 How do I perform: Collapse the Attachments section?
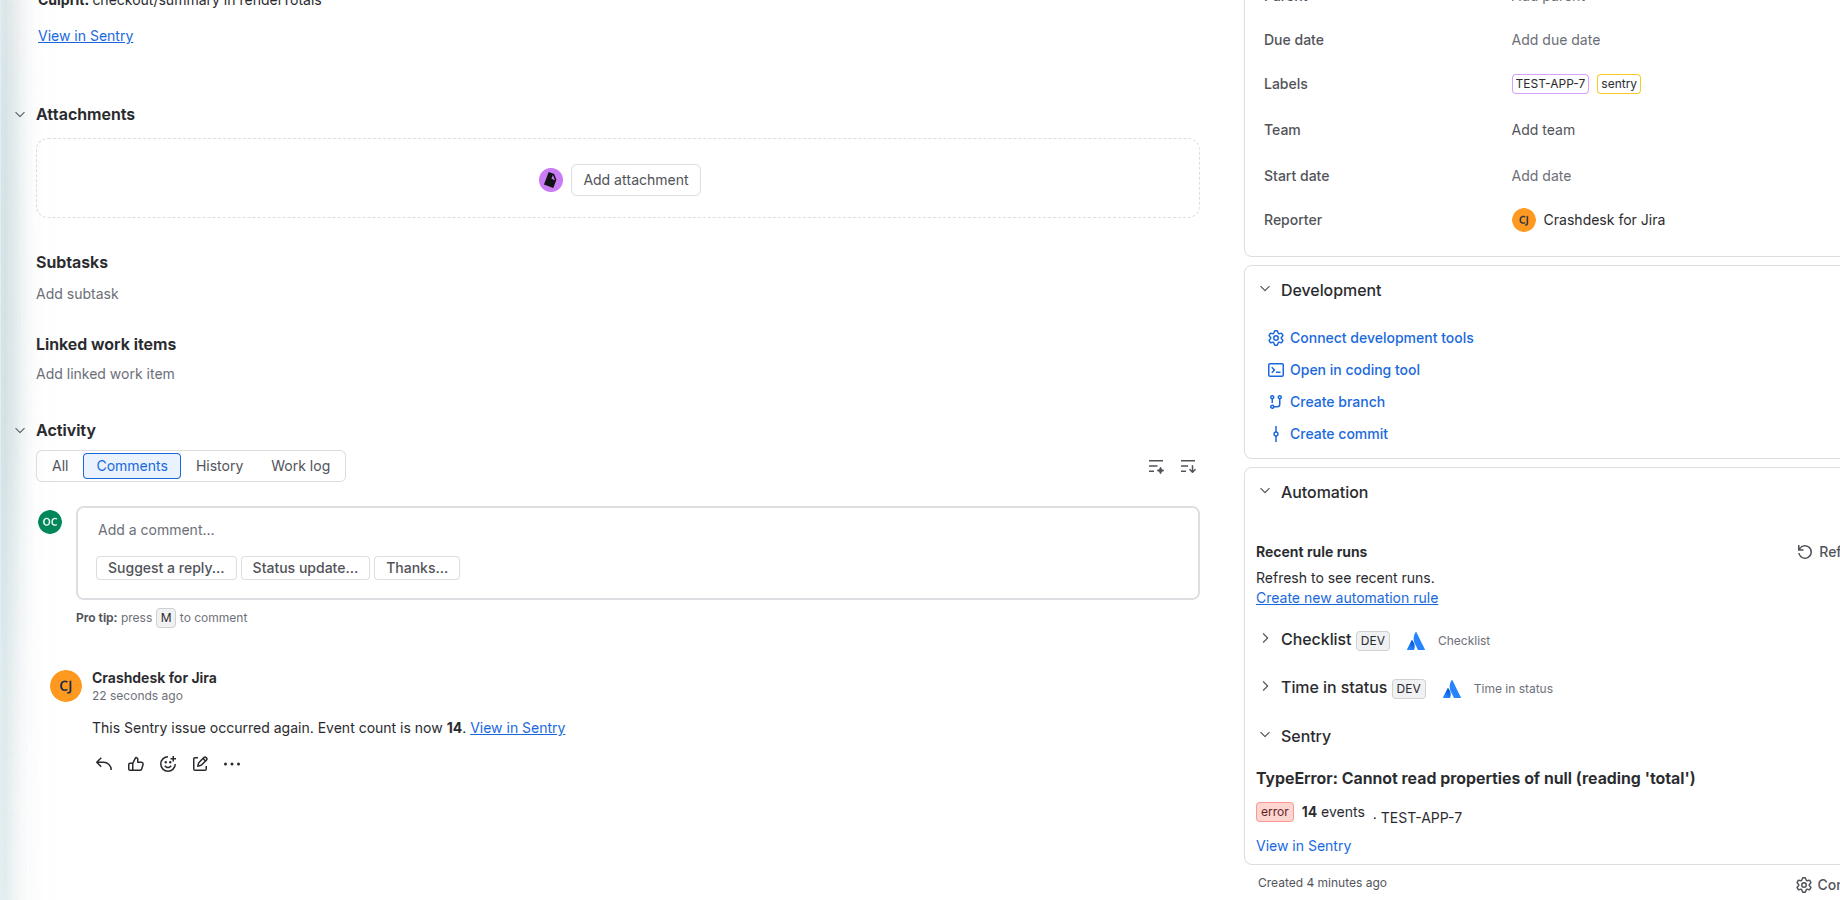coord(20,115)
